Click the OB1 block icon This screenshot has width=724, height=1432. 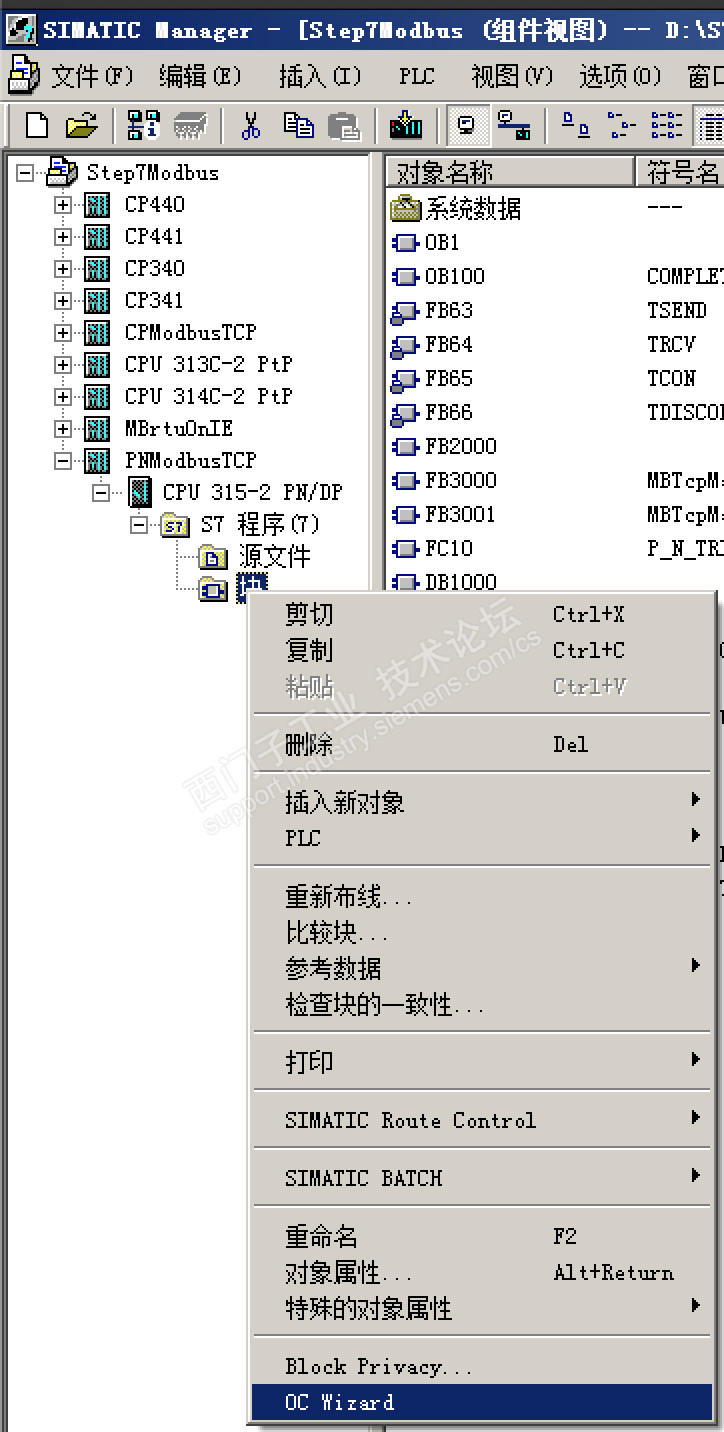(x=406, y=243)
